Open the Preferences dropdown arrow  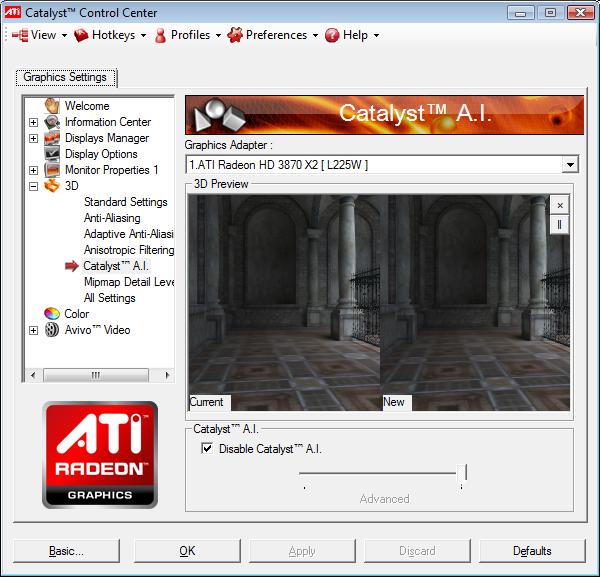(315, 36)
